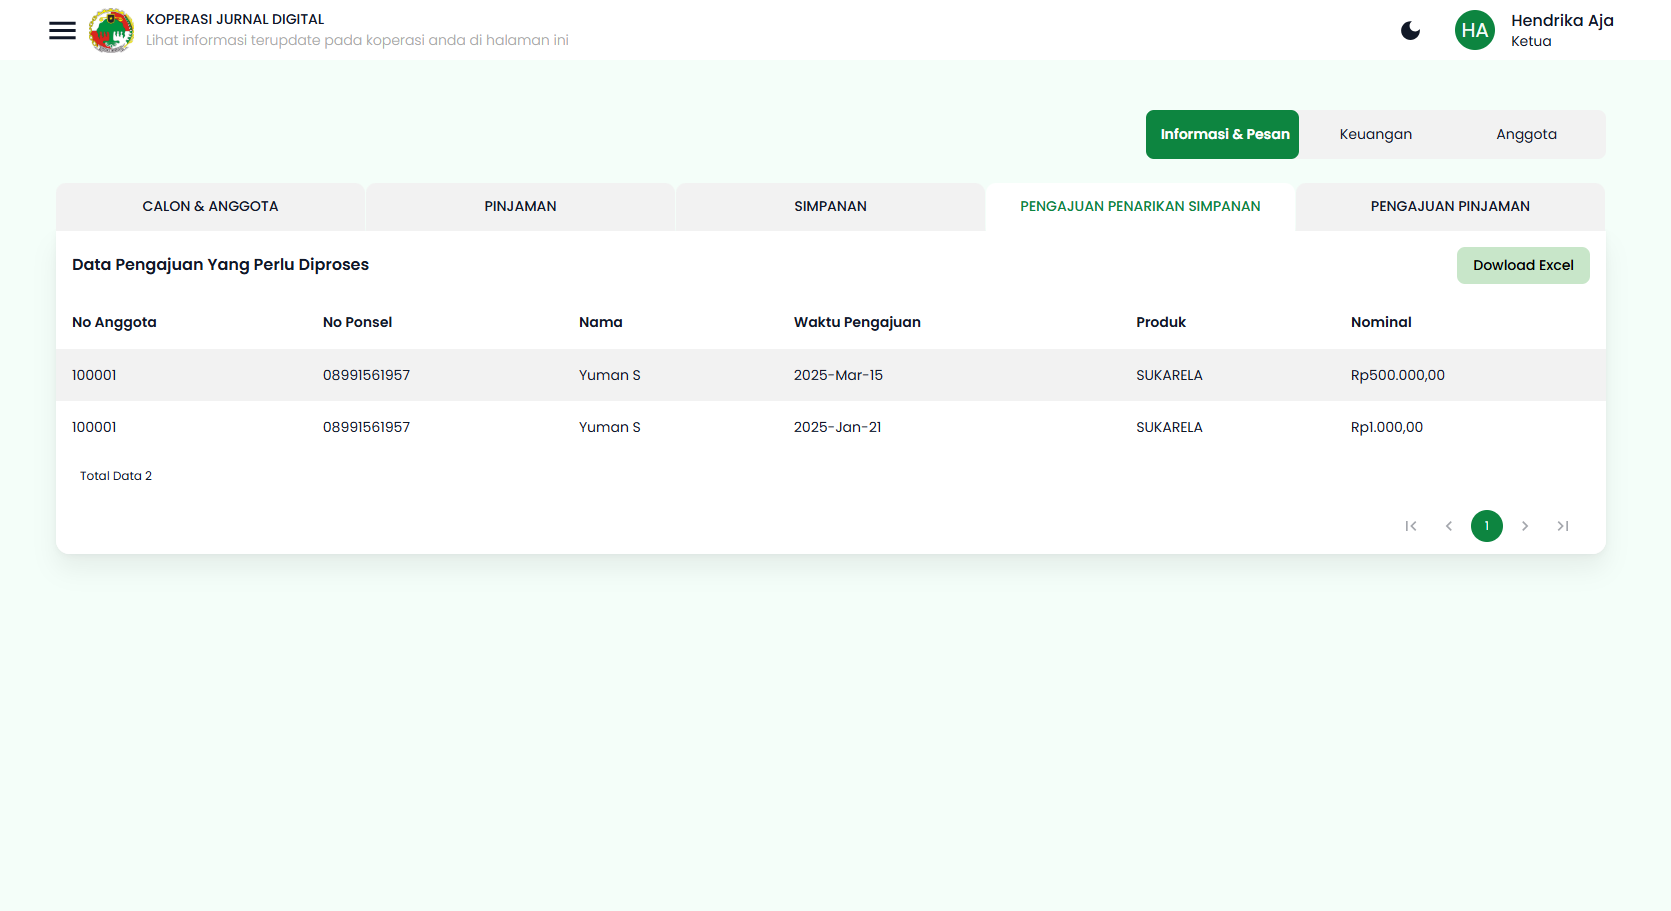Screen dimensions: 1671x911
Task: Click the Dowload Excel button
Action: pyautogui.click(x=1523, y=265)
